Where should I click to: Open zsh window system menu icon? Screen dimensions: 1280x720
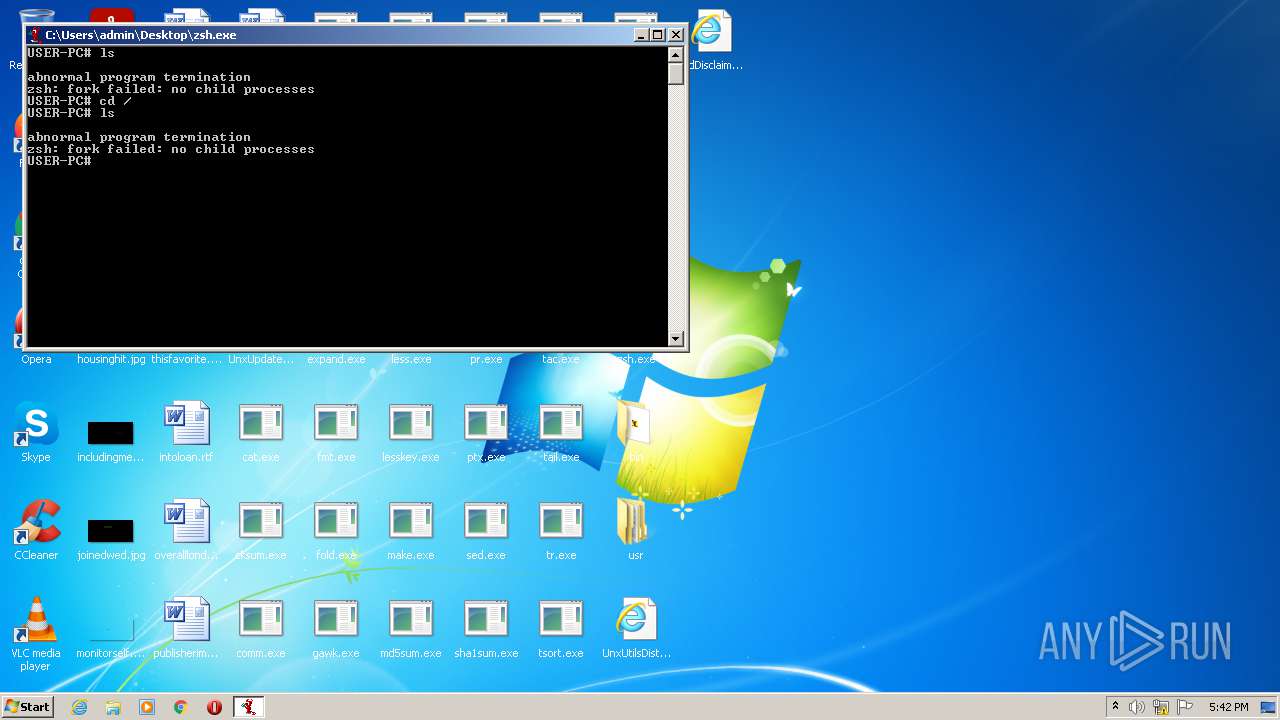[35, 34]
